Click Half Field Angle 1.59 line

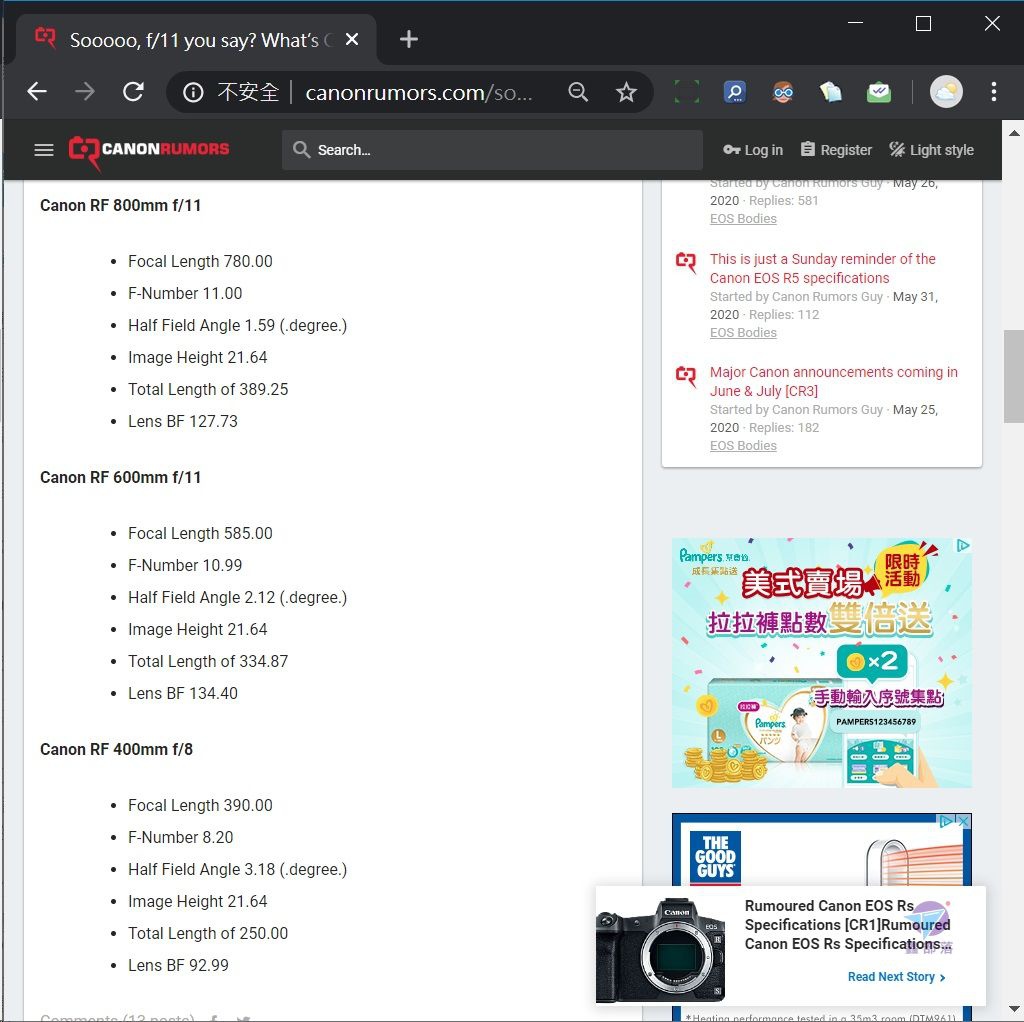(x=237, y=326)
